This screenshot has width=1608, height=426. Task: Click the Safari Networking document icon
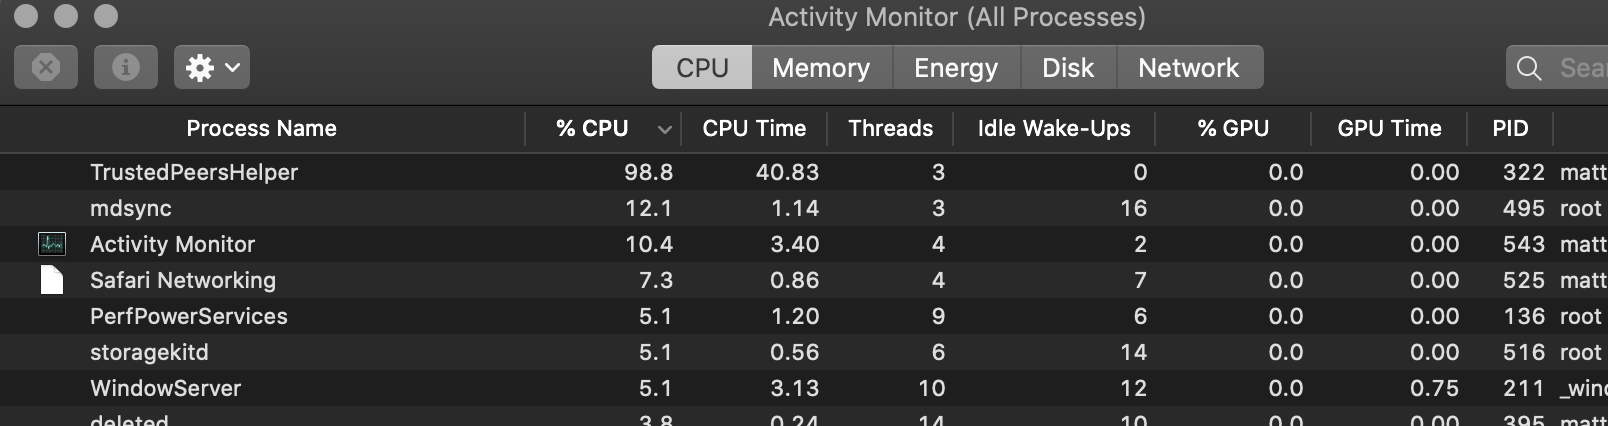[52, 280]
